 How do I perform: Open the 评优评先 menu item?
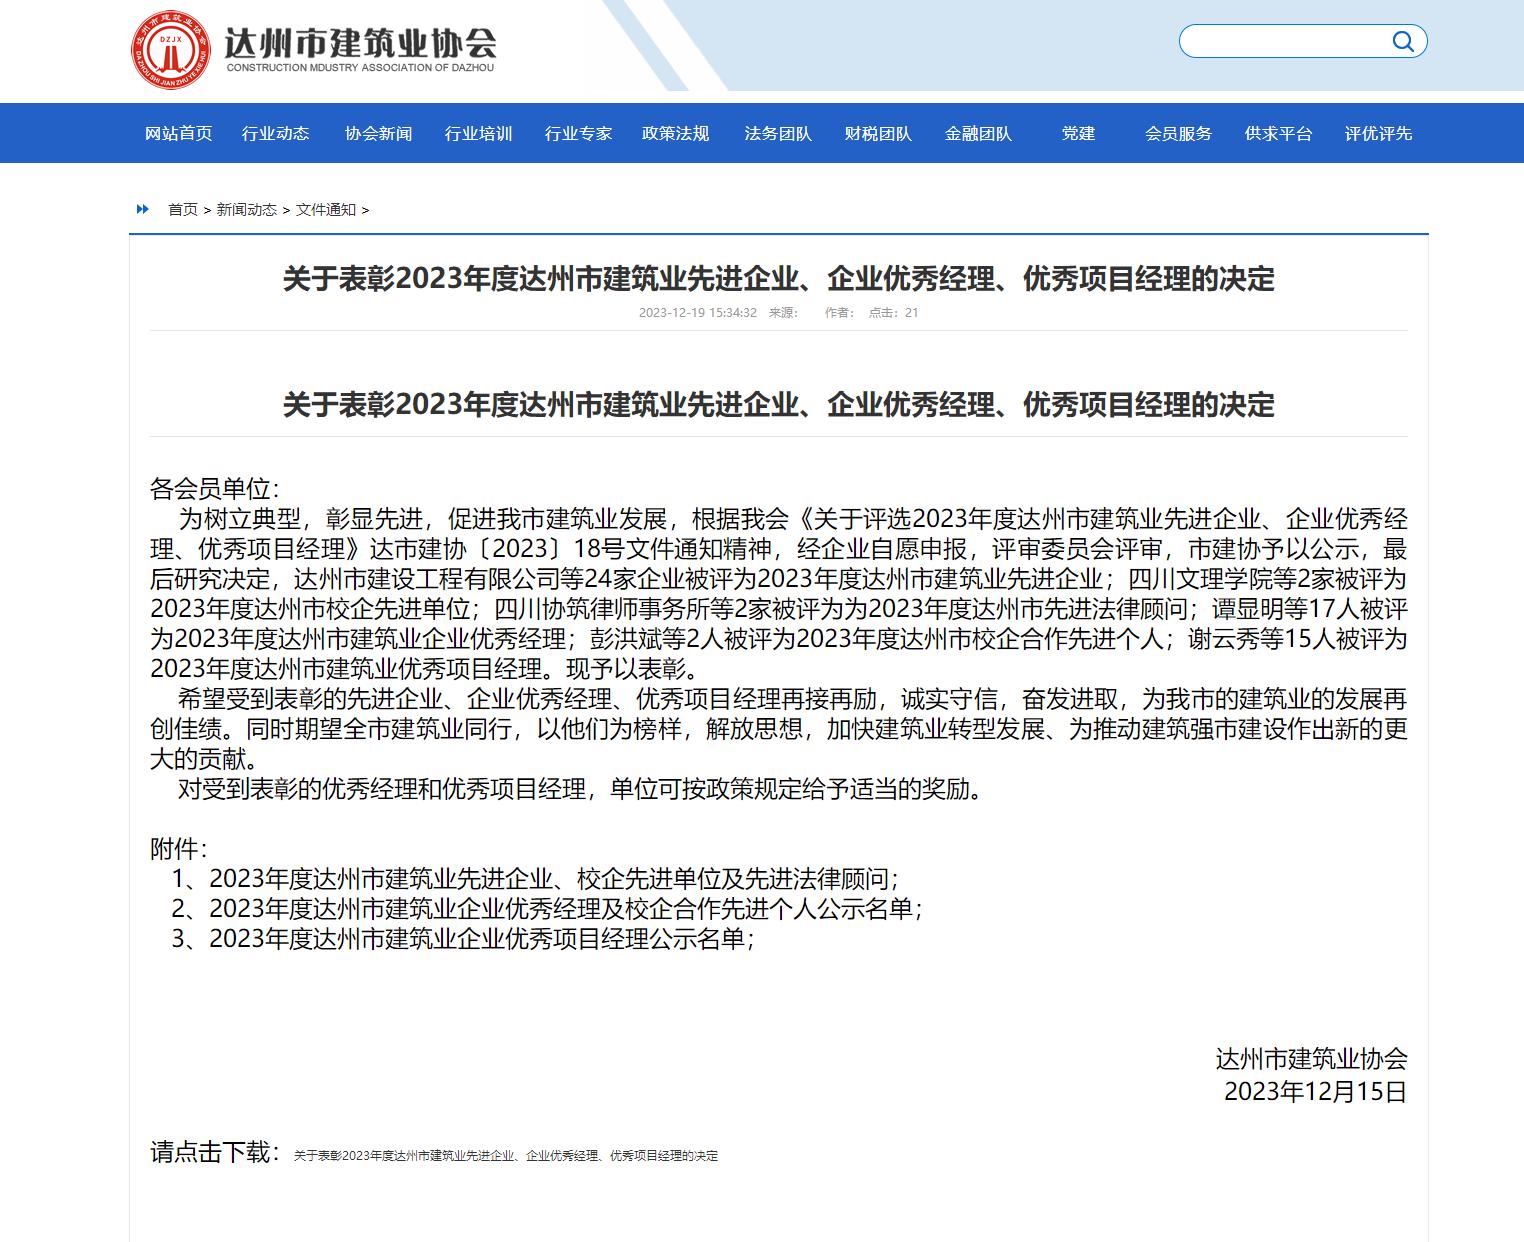[1378, 133]
